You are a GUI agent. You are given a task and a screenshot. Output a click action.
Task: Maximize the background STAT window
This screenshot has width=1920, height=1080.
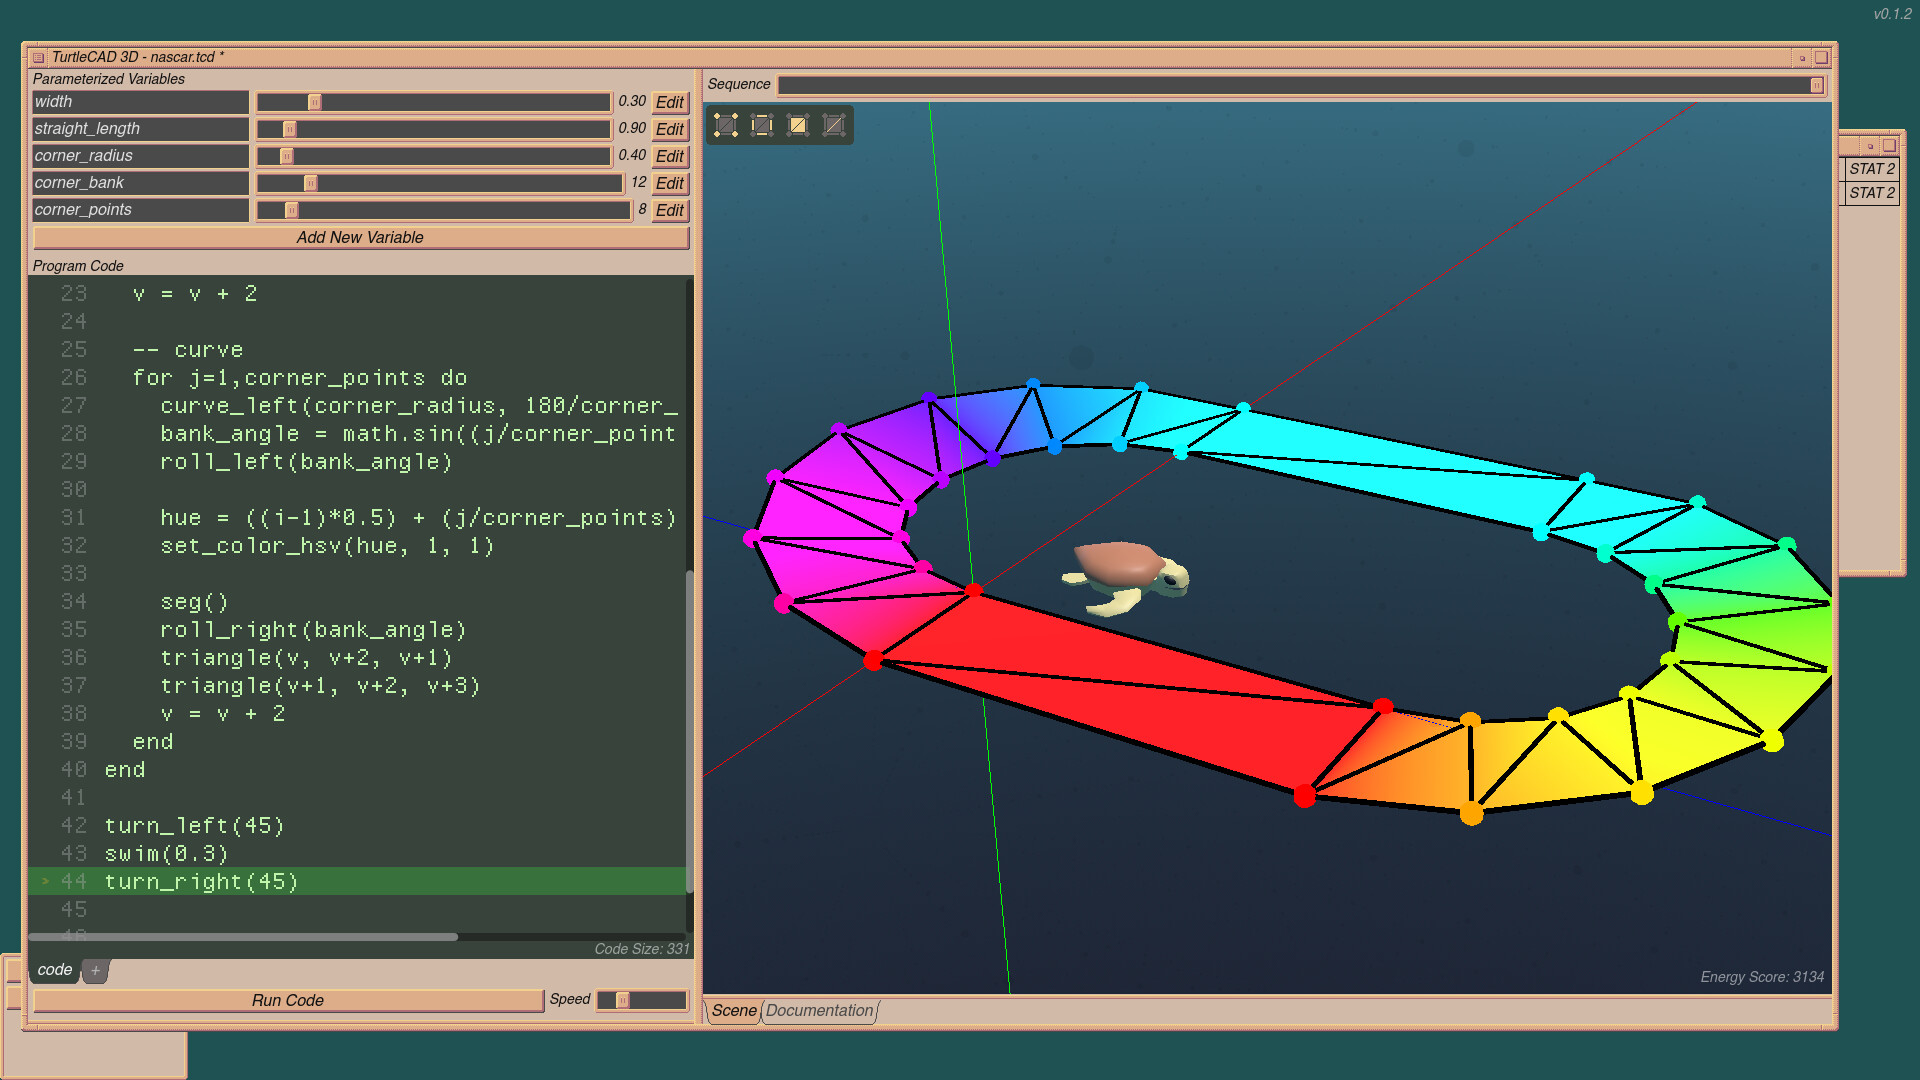(1889, 145)
